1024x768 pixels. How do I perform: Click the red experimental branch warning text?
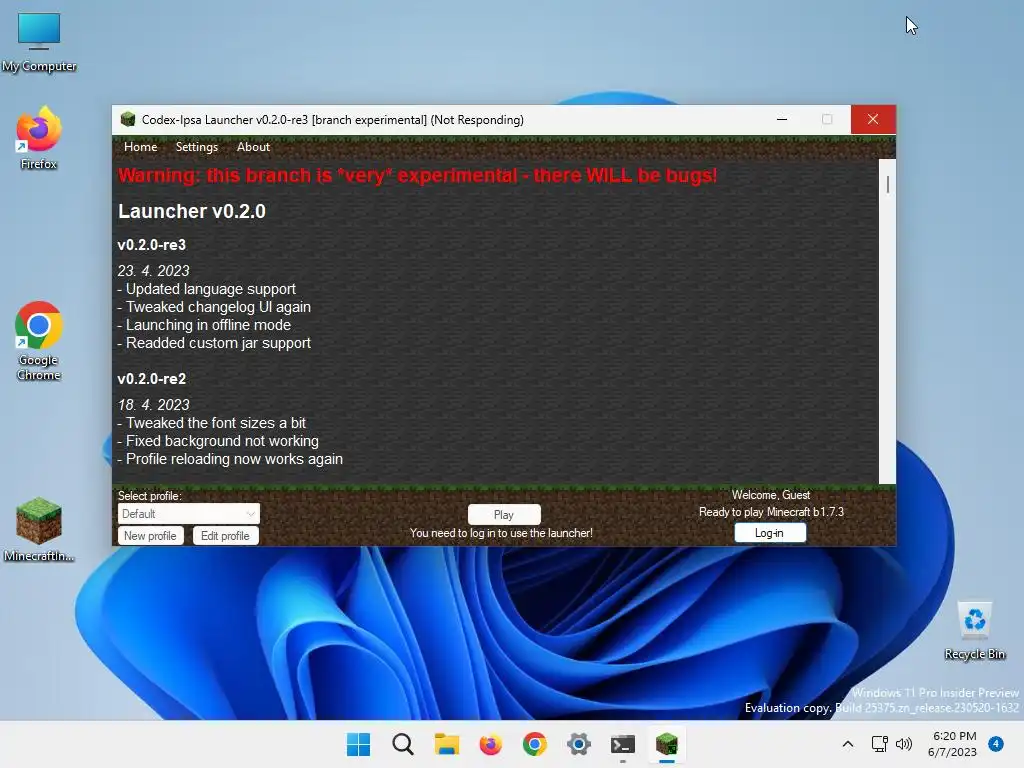[x=418, y=176]
